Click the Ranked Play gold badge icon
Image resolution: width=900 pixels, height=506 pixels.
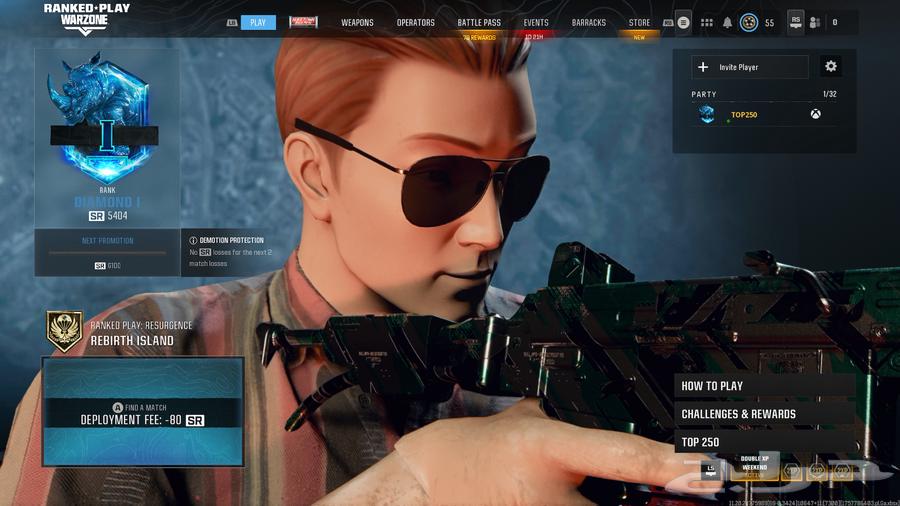(x=65, y=332)
